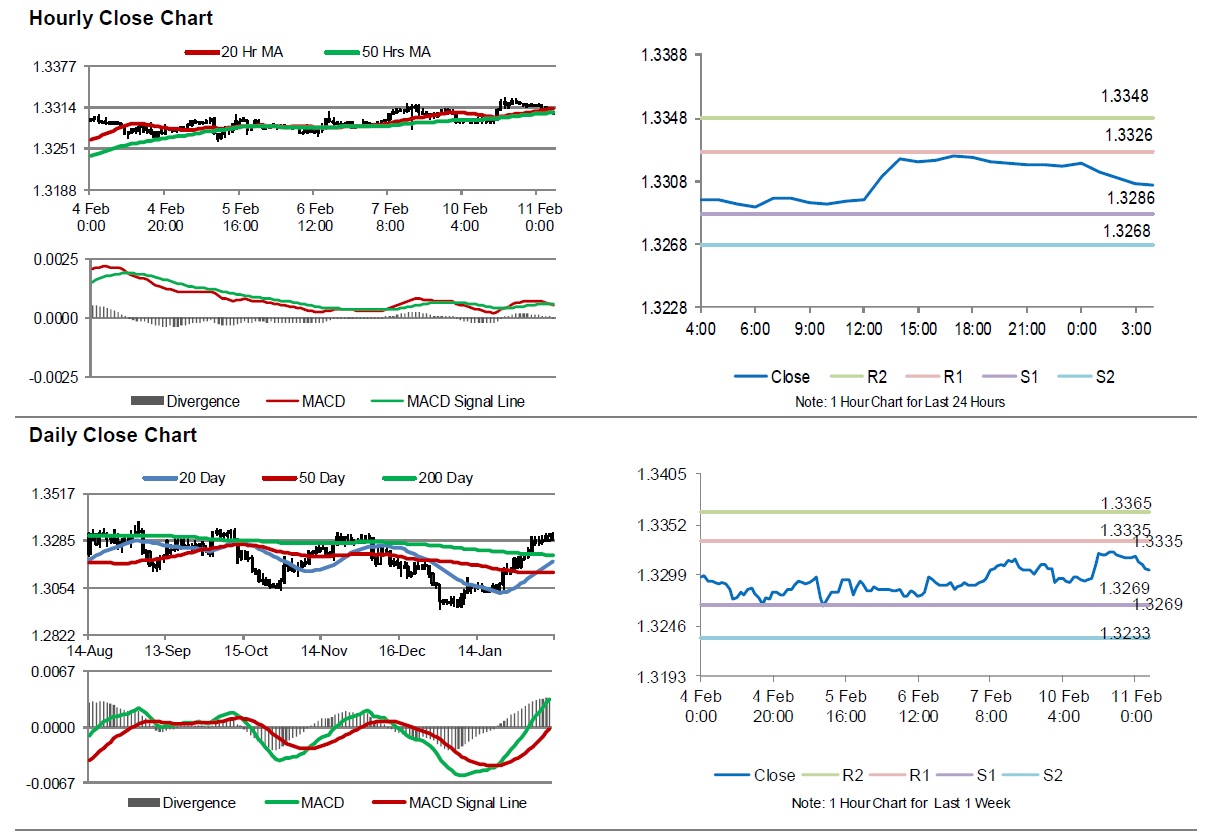The height and width of the screenshot is (834, 1212).
Task: Click the 14-Aug date label
Action: [x=89, y=651]
